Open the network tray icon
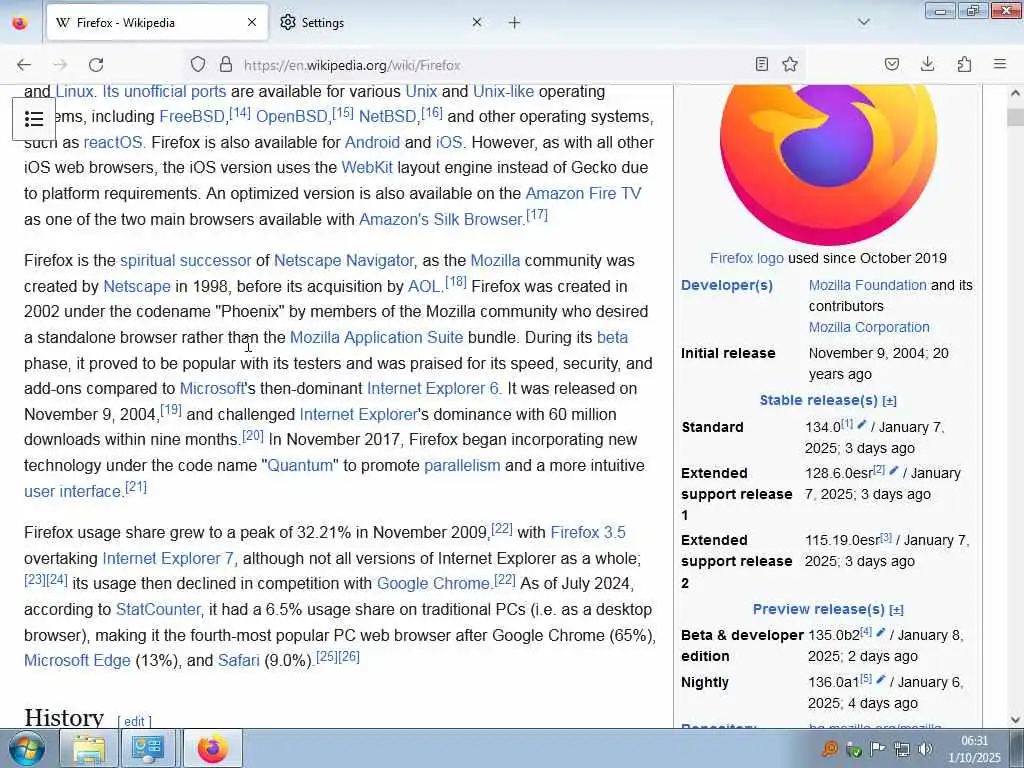Viewport: 1024px width, 768px height. tap(902, 749)
